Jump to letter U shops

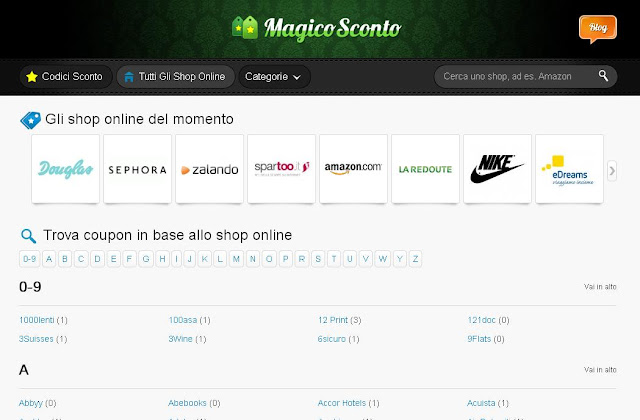[350, 259]
